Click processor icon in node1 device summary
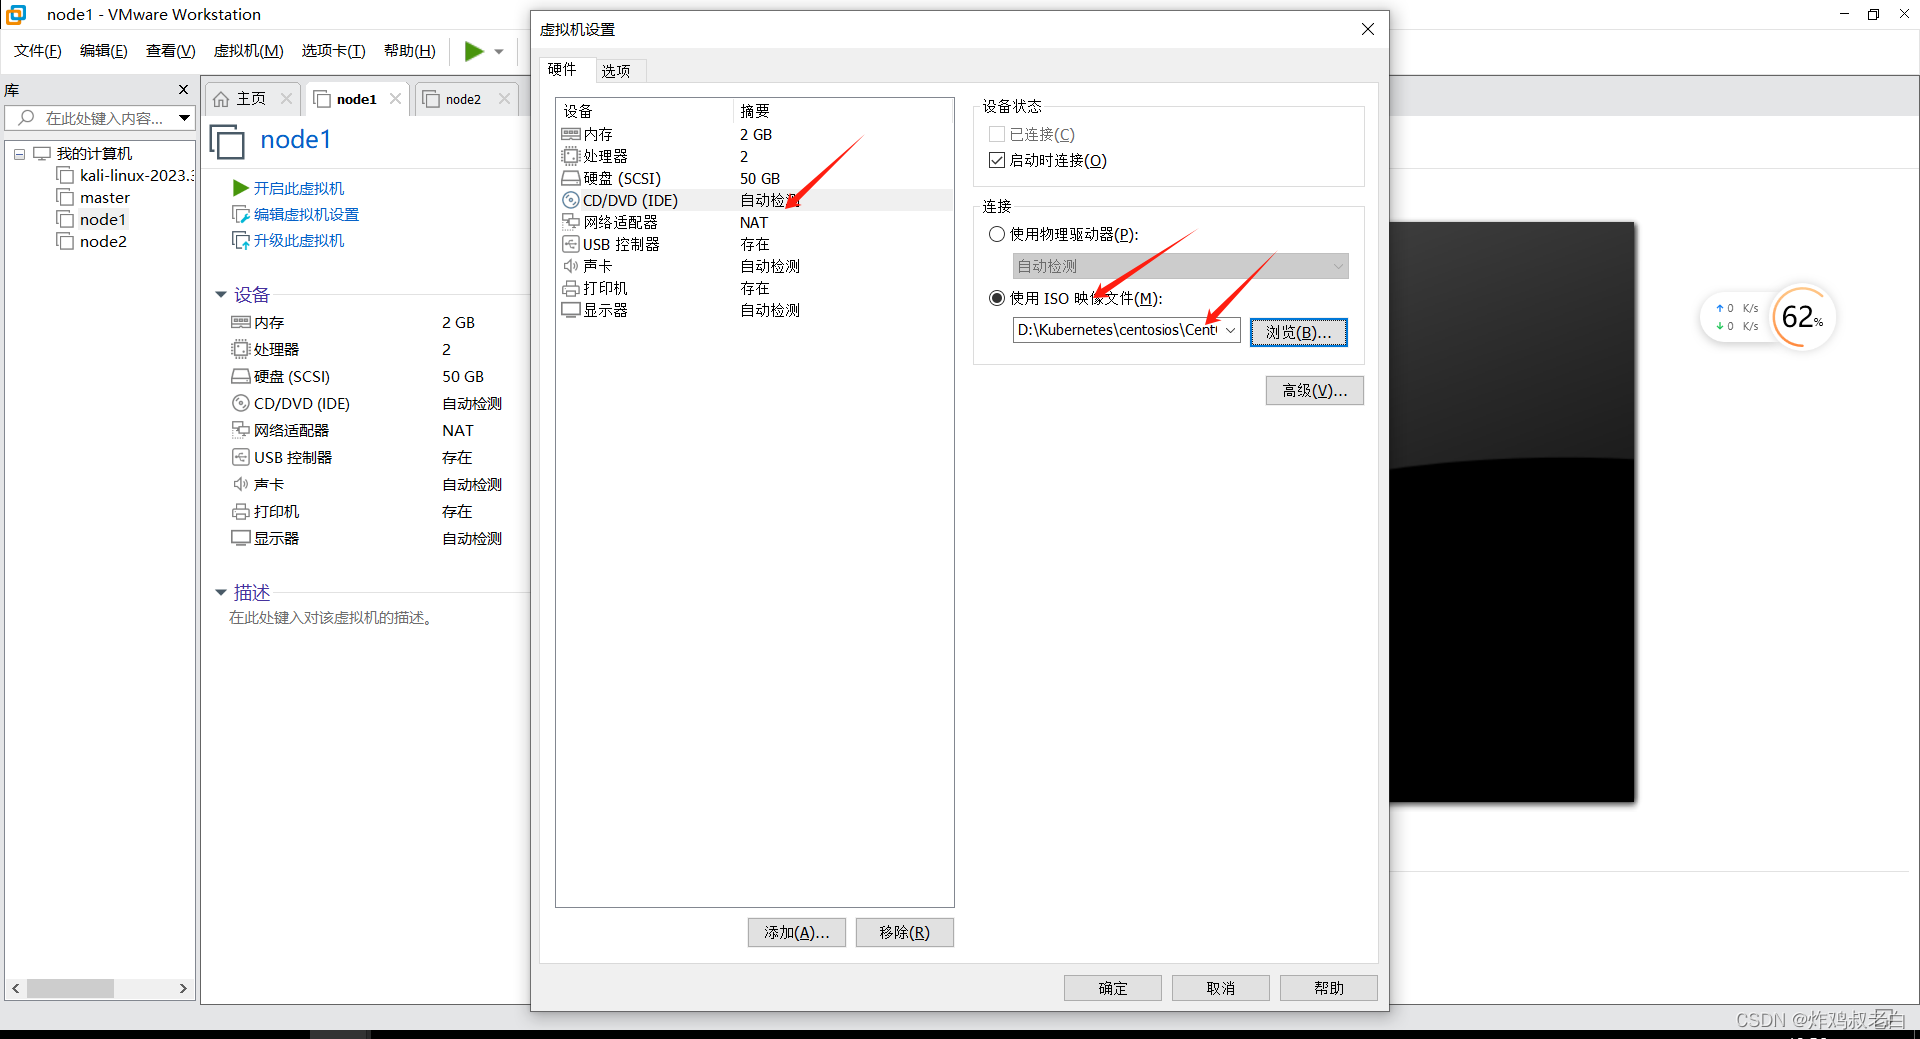The image size is (1920, 1039). point(241,349)
